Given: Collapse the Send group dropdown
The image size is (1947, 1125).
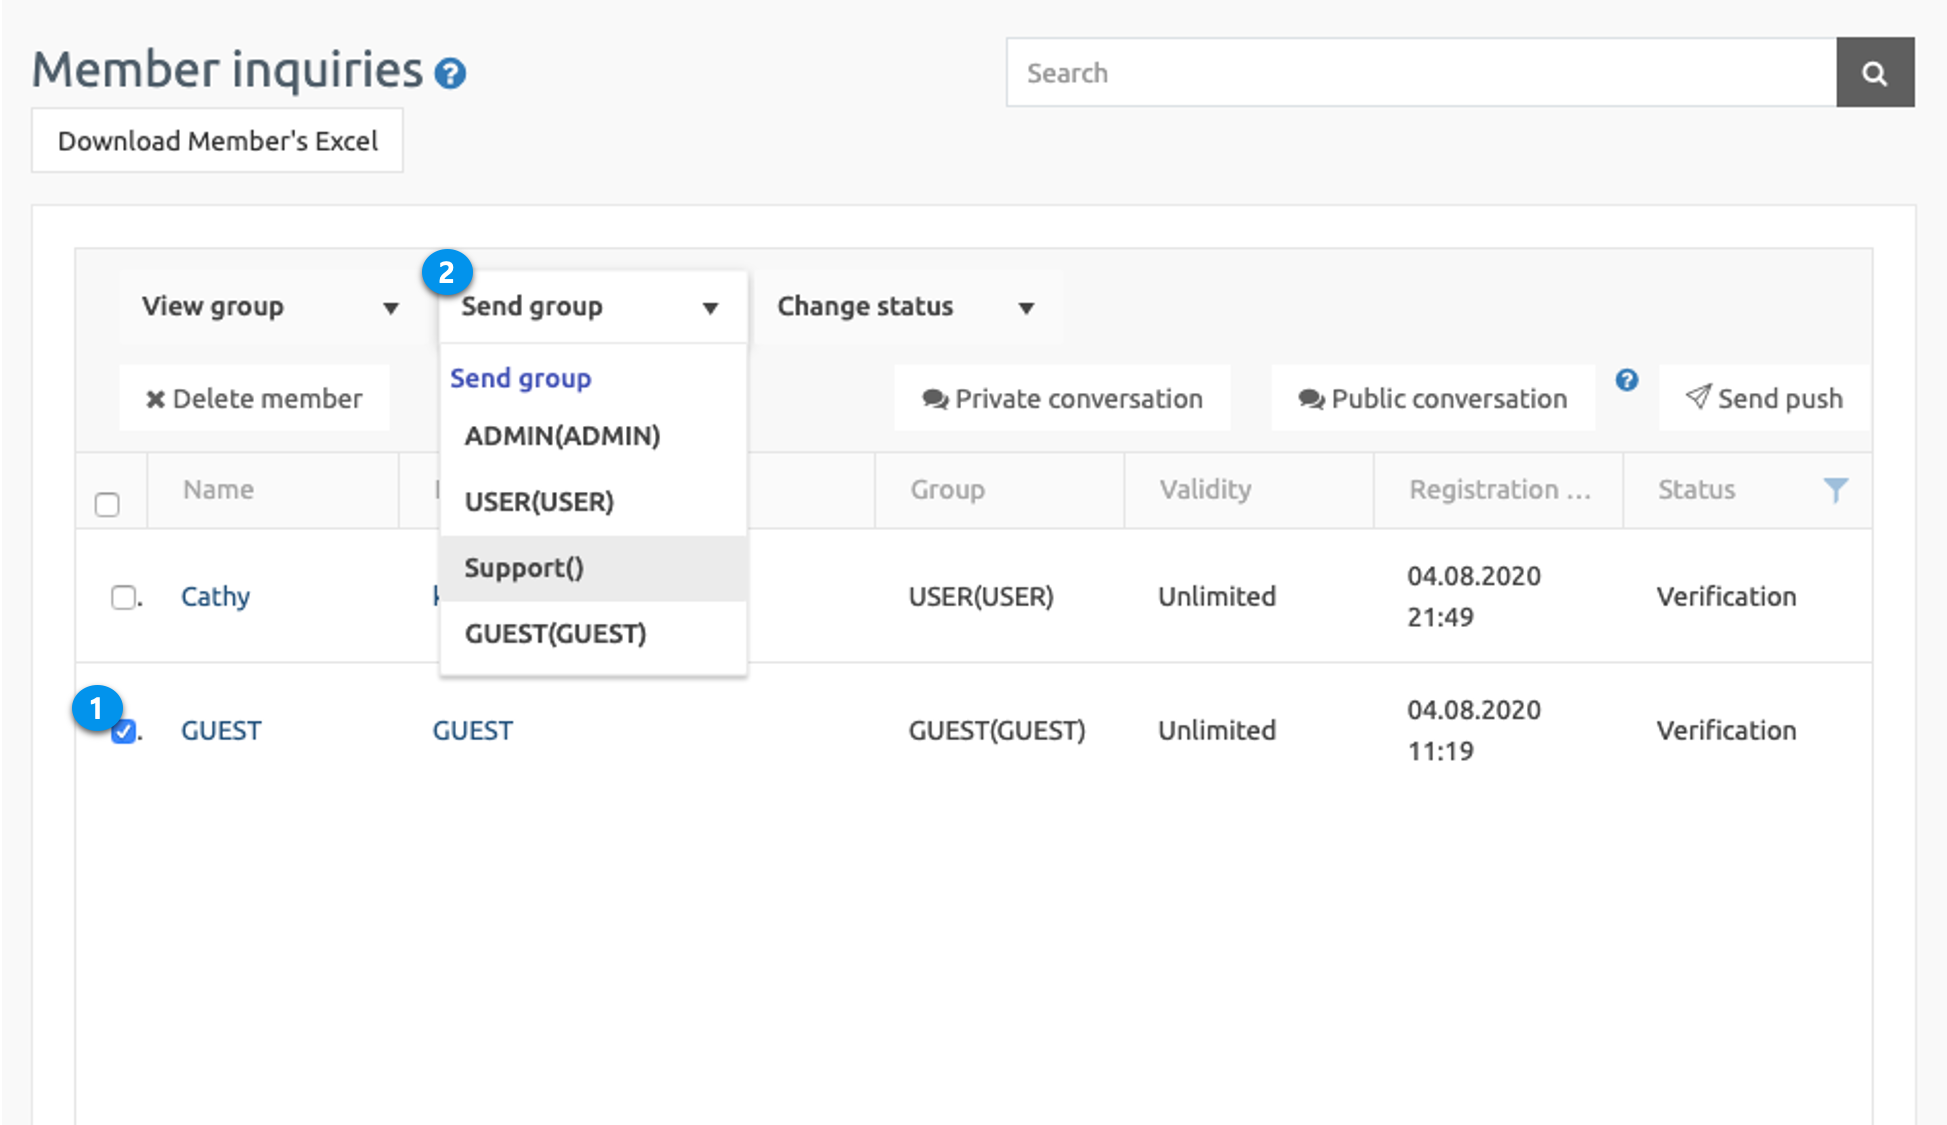Looking at the screenshot, I should [x=591, y=307].
